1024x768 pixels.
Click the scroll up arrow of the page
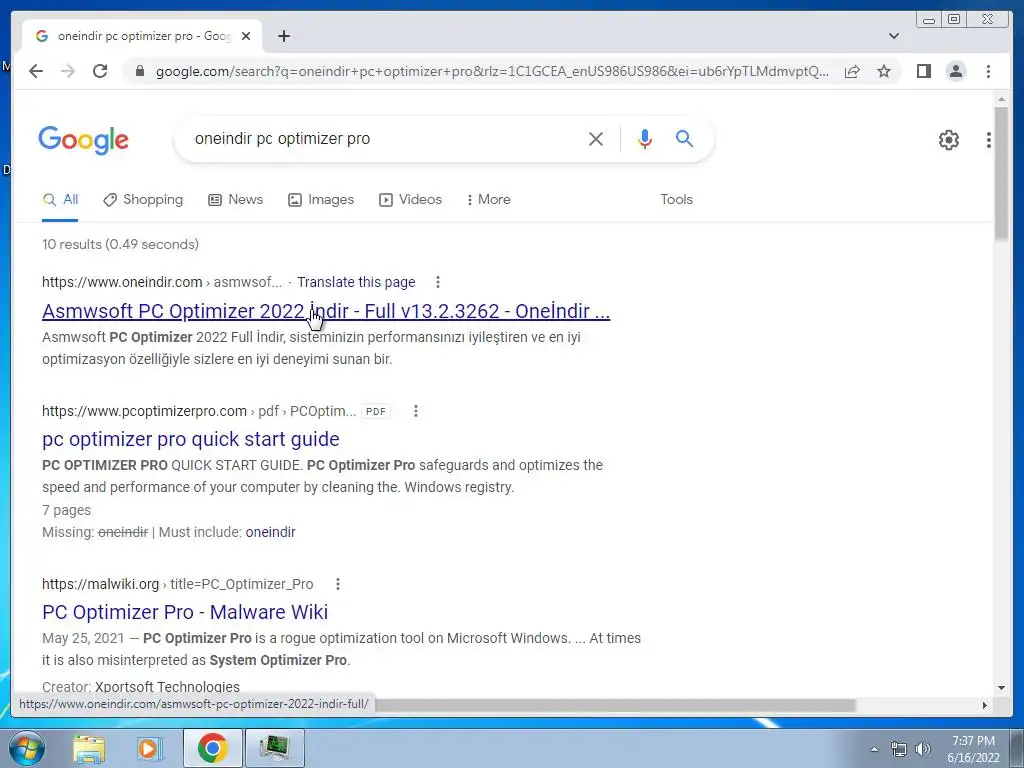click(x=1000, y=99)
